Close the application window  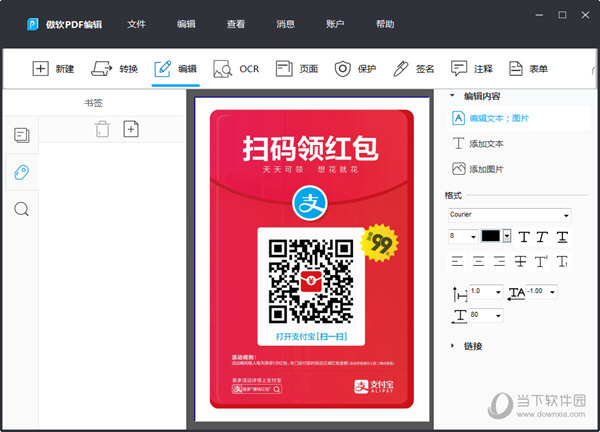585,15
